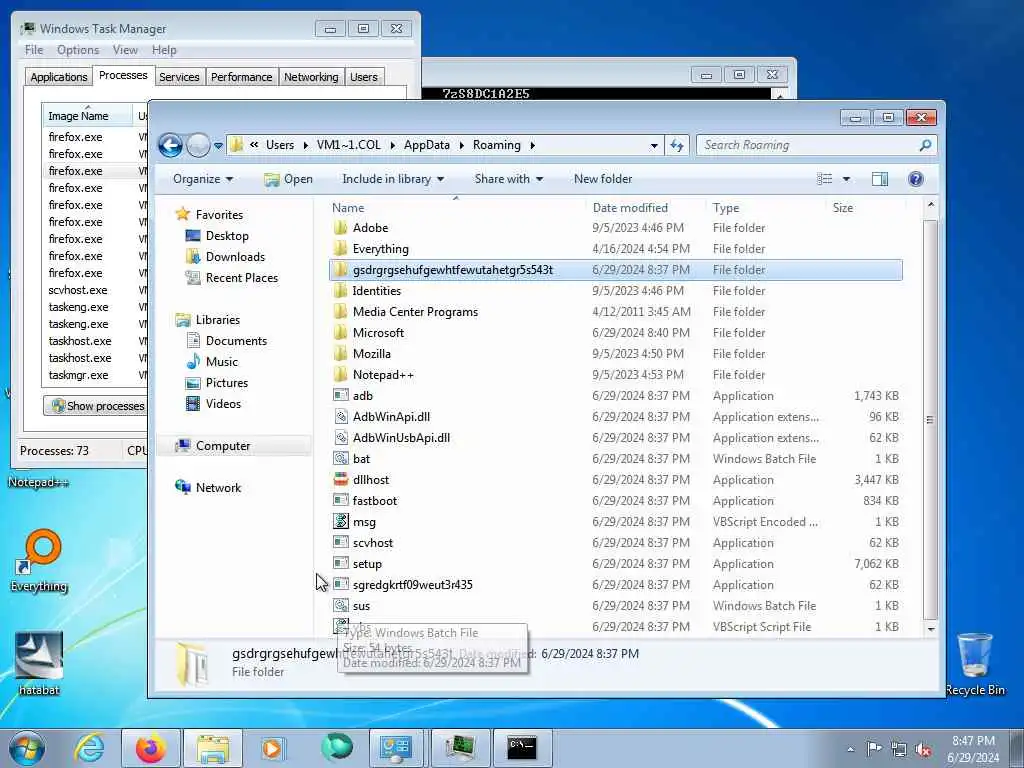Click Show processes button in Task Manager
The height and width of the screenshot is (768, 1024).
tap(95, 406)
